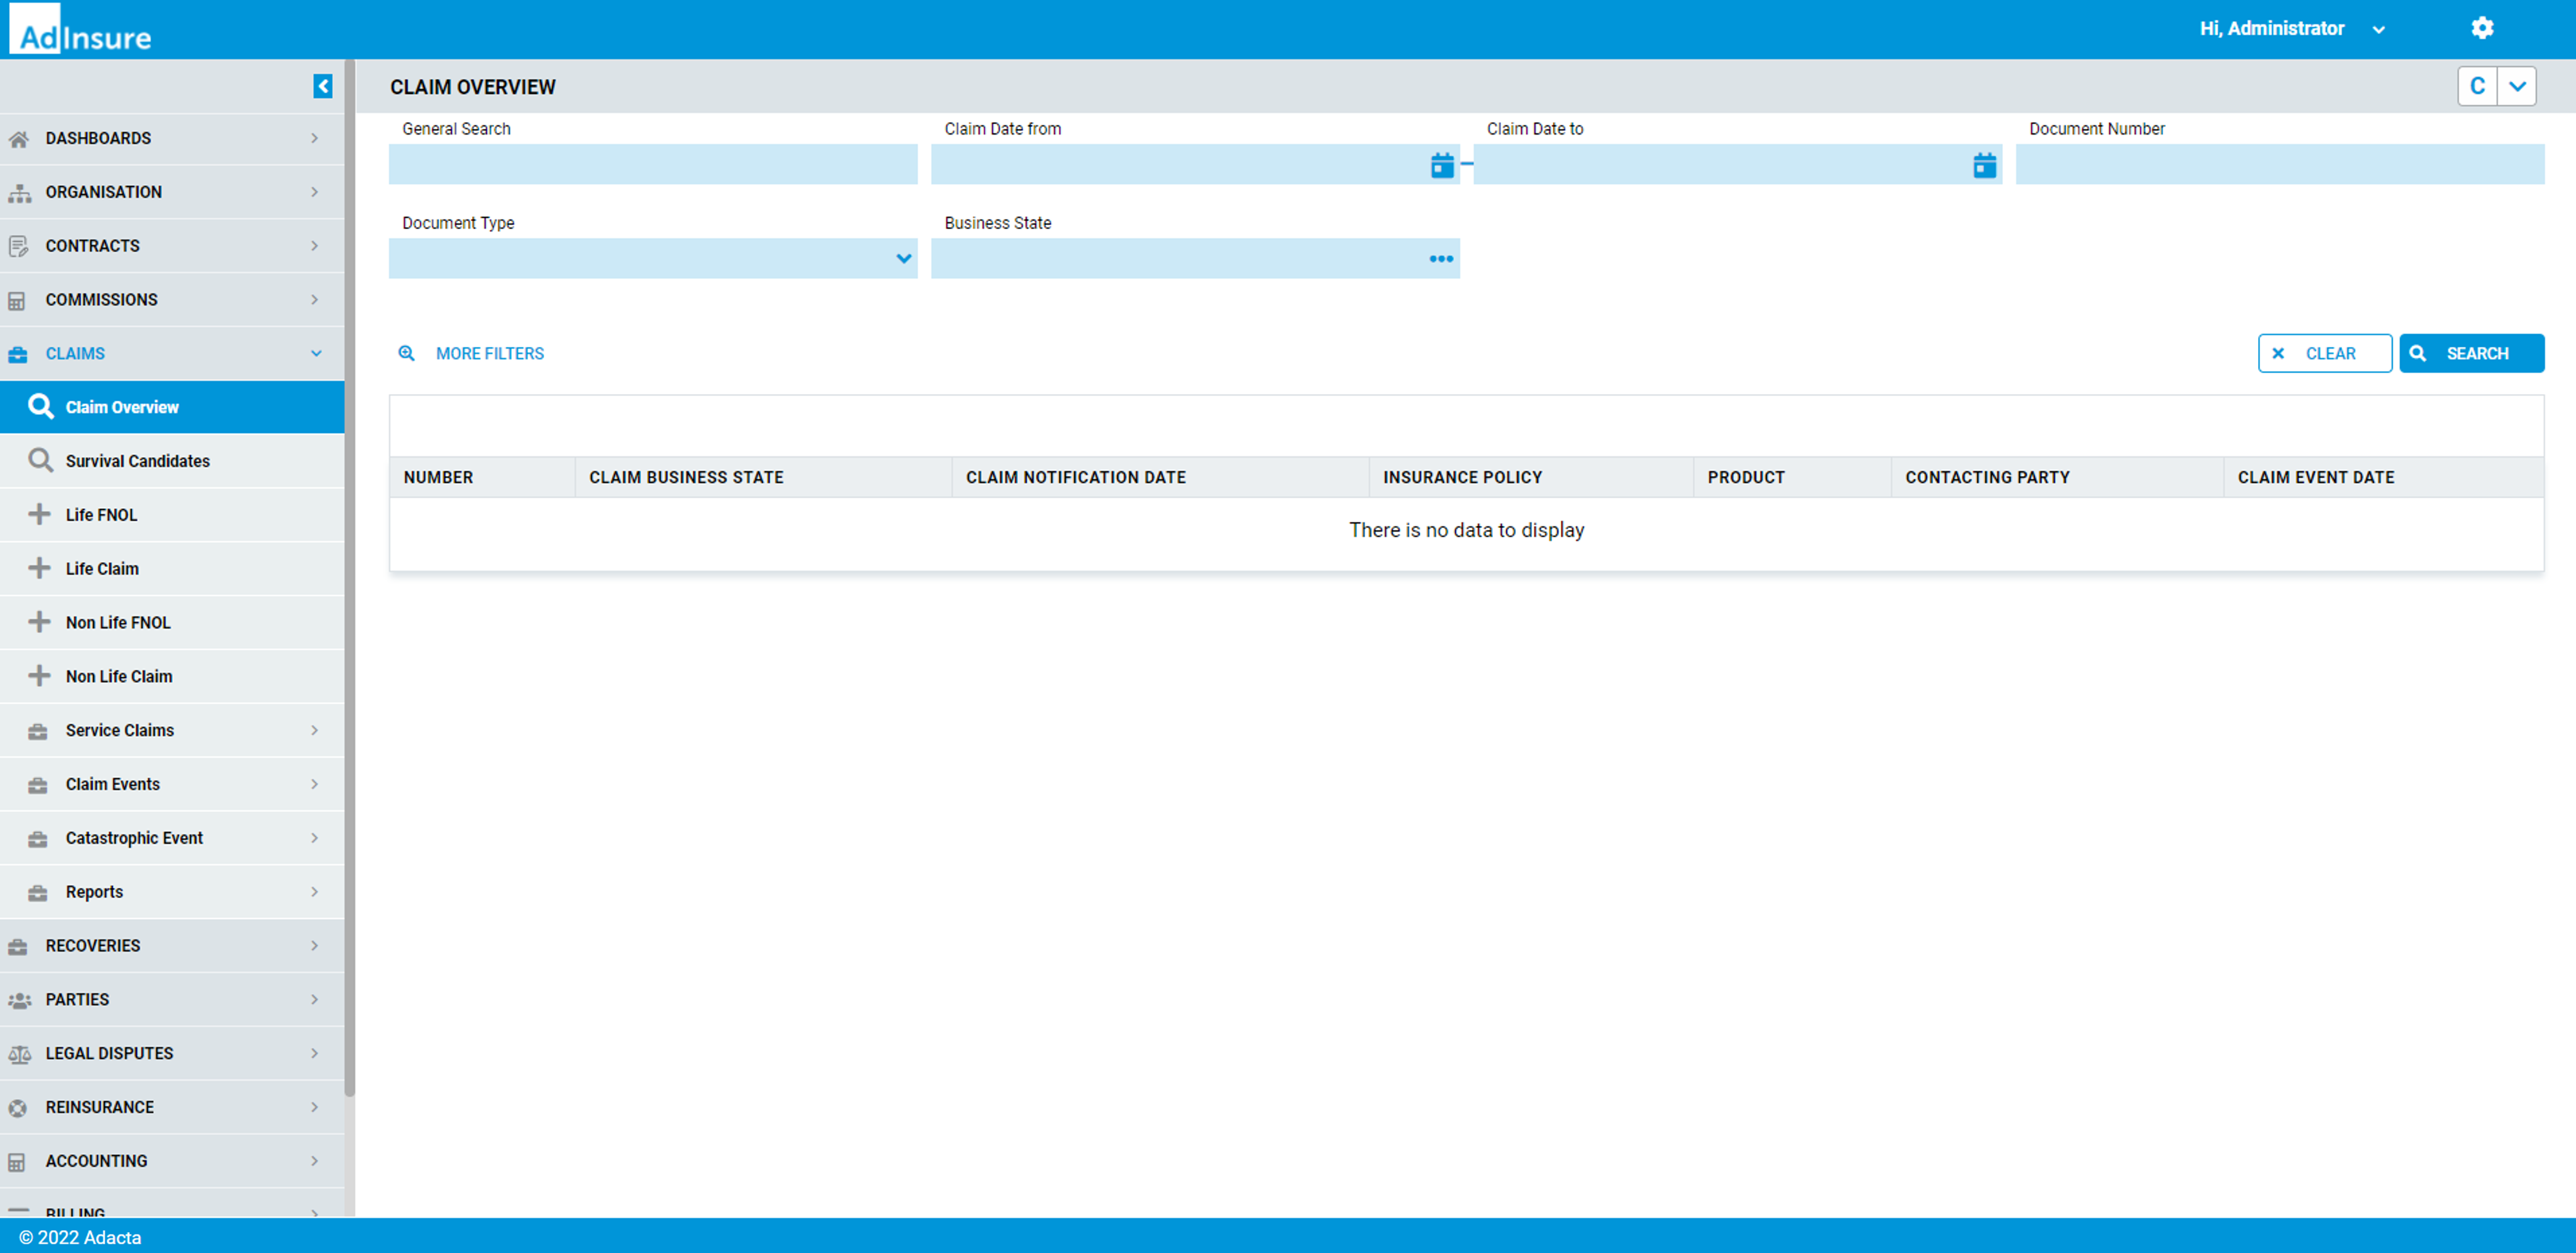Open the Hi, Administrator user menu
Screen dimensions: 2576x1253
point(2290,29)
